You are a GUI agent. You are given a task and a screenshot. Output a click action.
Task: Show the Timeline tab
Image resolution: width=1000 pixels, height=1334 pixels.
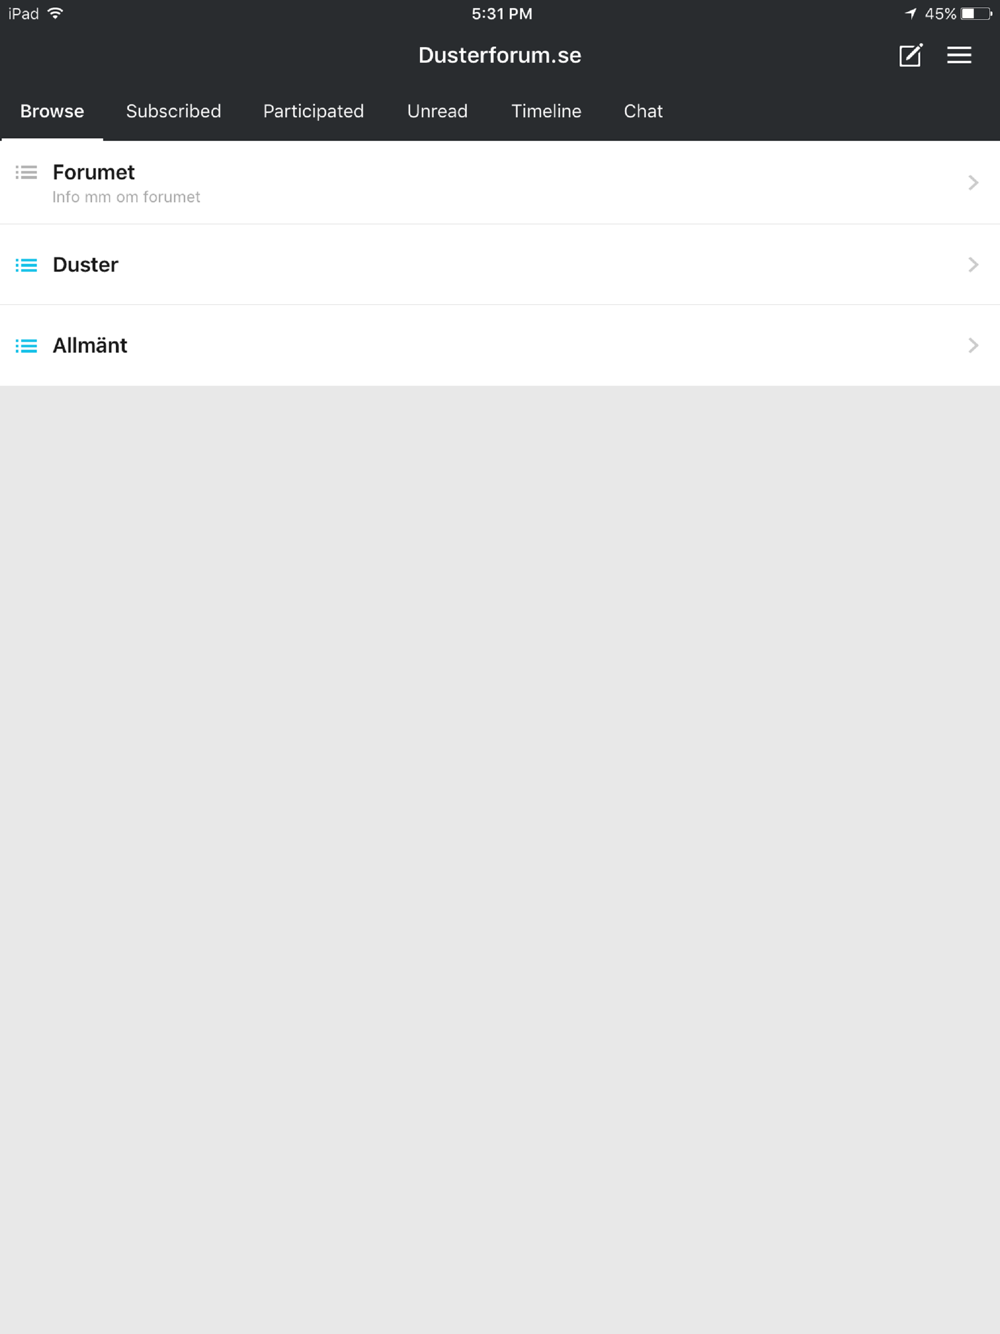(x=546, y=111)
